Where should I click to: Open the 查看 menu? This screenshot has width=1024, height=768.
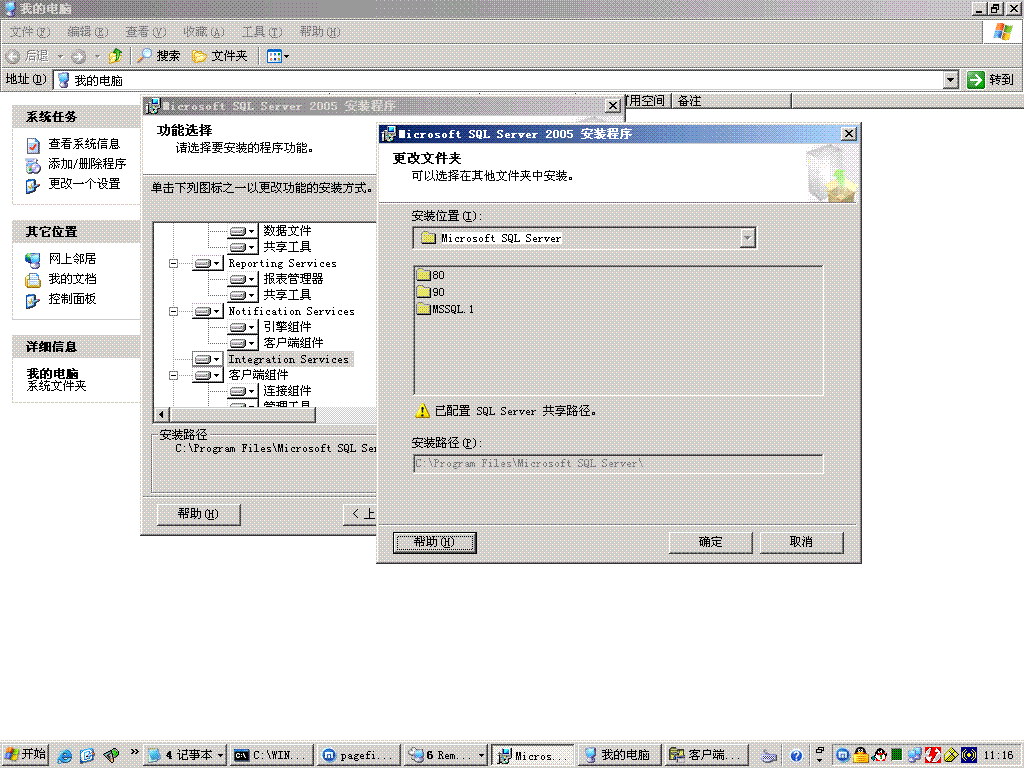coord(146,31)
